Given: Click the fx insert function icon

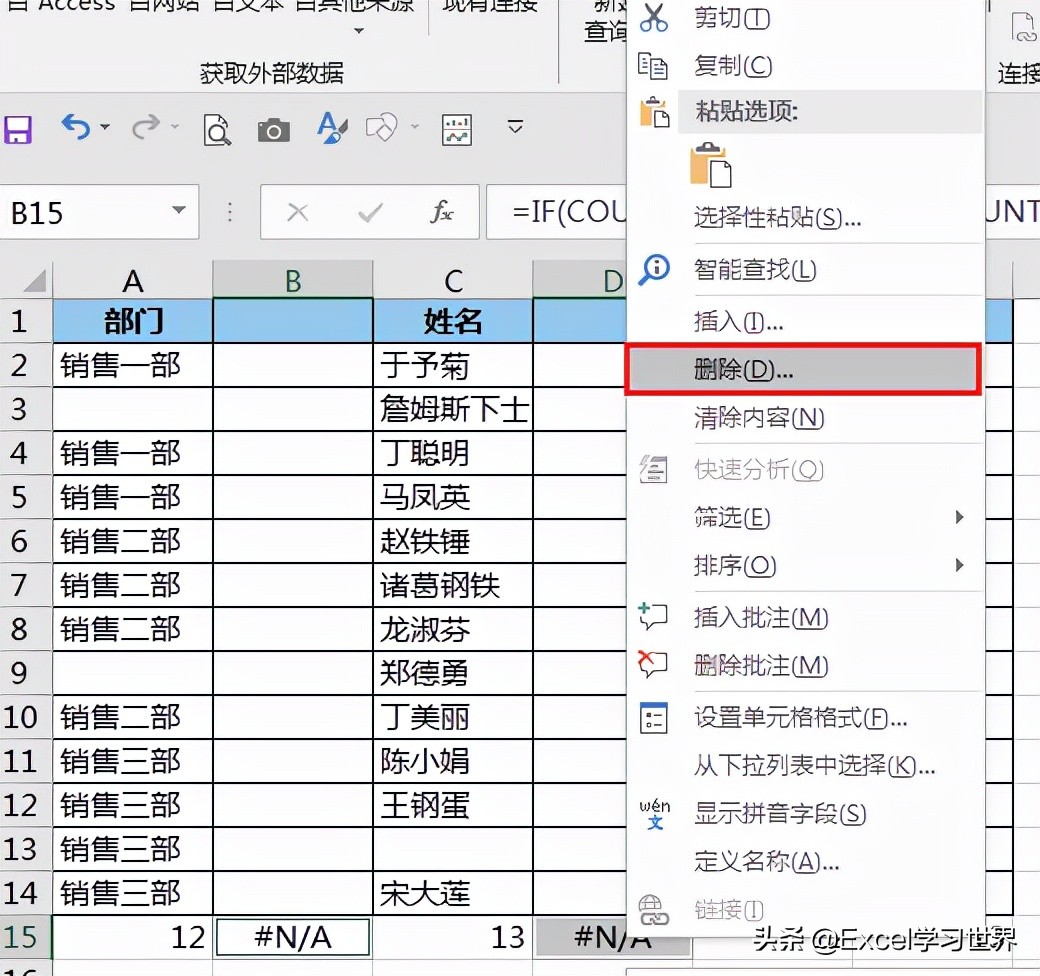Looking at the screenshot, I should pos(442,212).
